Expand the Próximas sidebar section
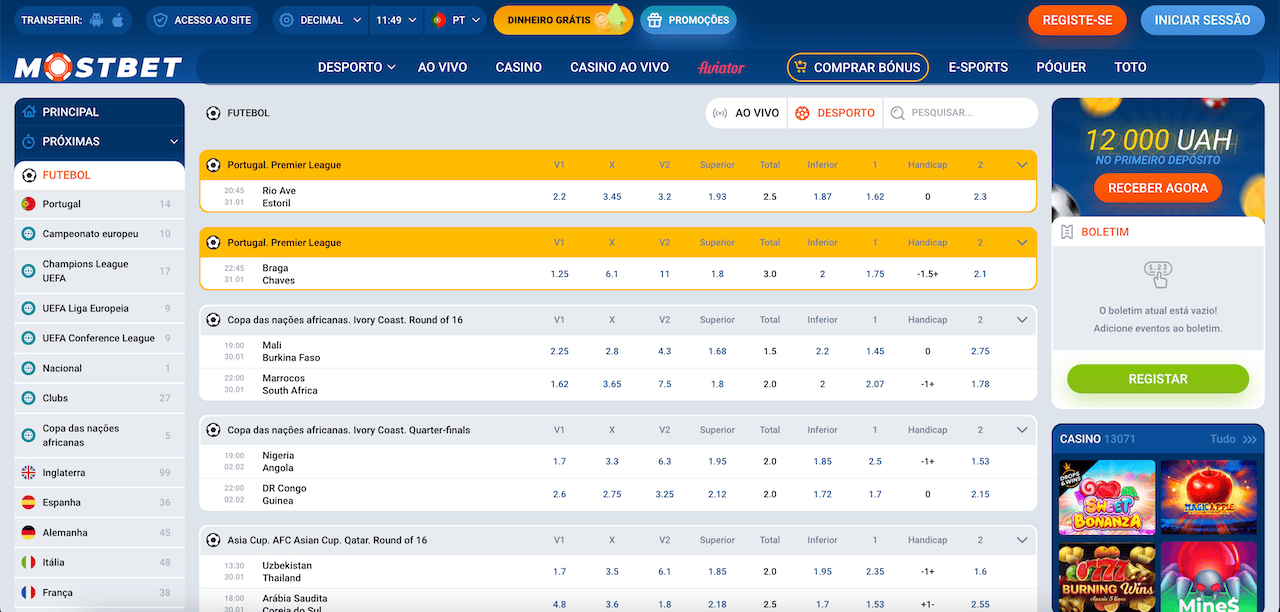 (x=99, y=142)
